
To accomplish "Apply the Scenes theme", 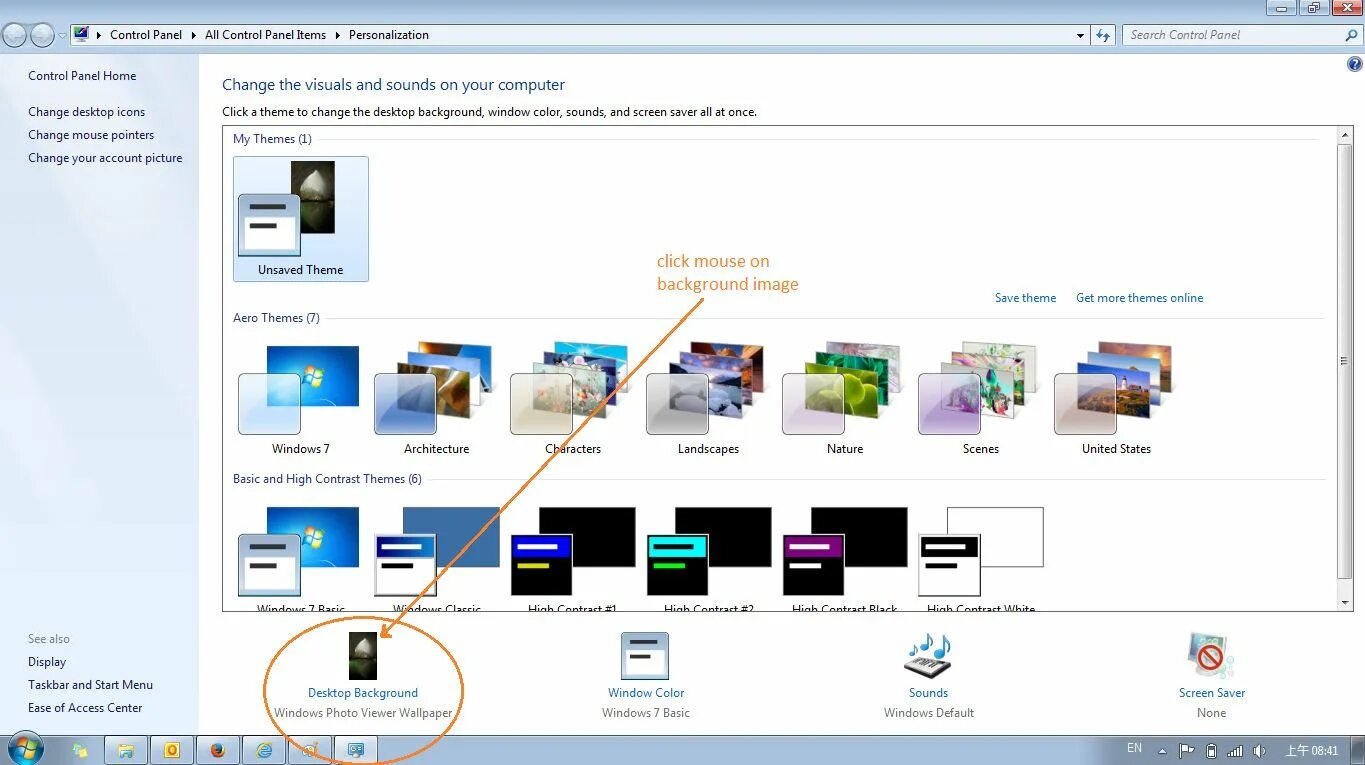I will [980, 398].
